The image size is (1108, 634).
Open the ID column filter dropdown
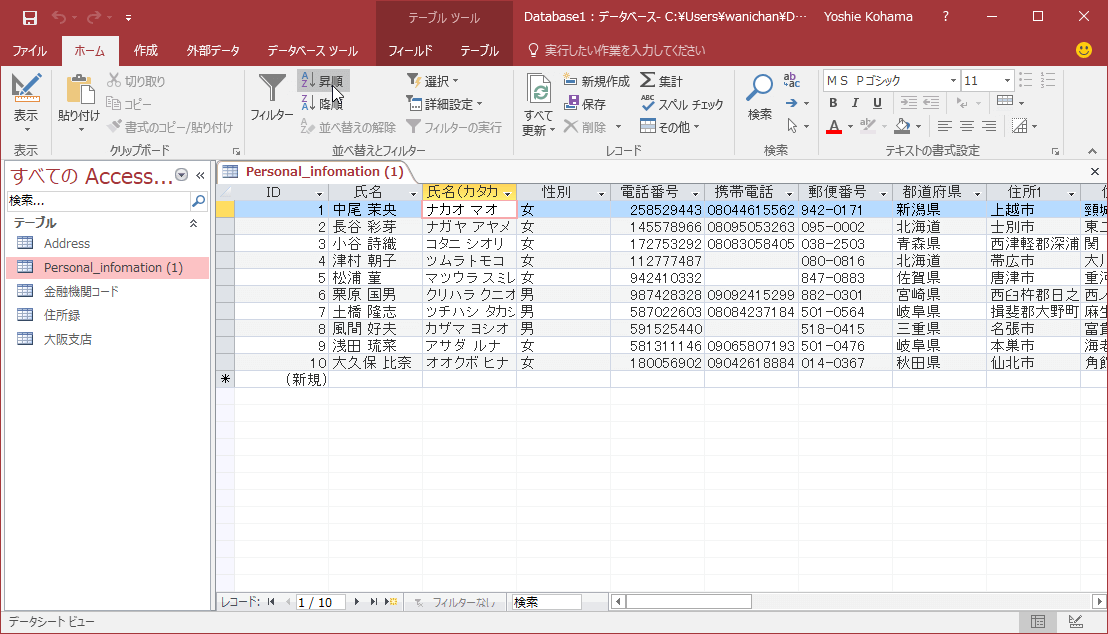tap(319, 193)
